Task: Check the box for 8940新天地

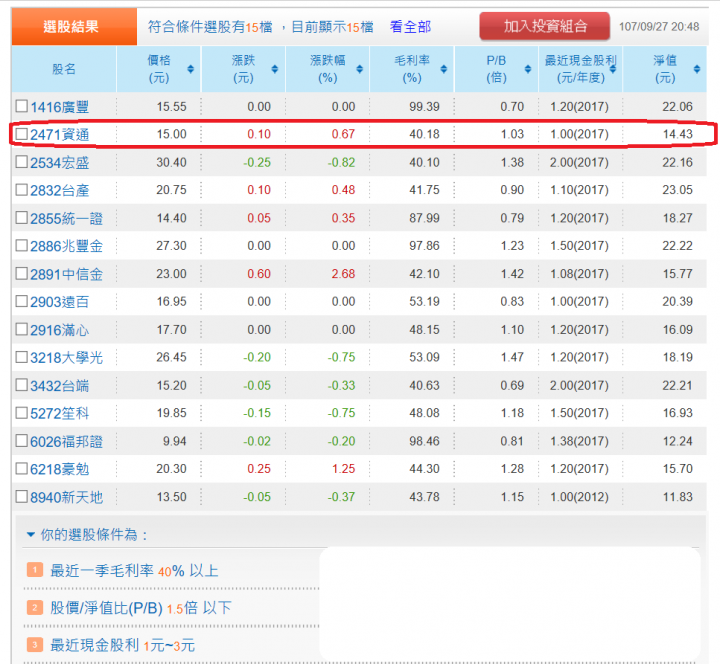Action: 22,496
